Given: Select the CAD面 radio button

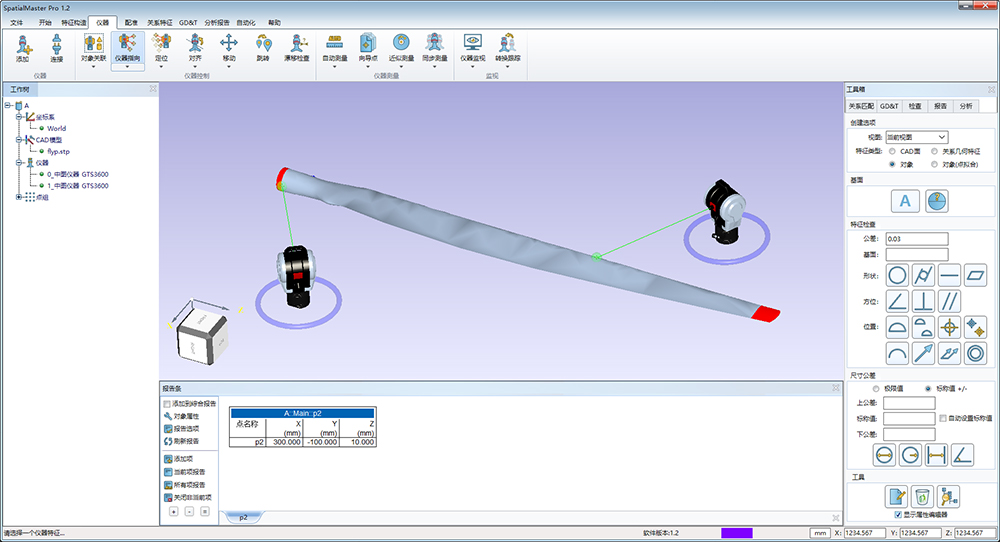Looking at the screenshot, I should tap(892, 151).
